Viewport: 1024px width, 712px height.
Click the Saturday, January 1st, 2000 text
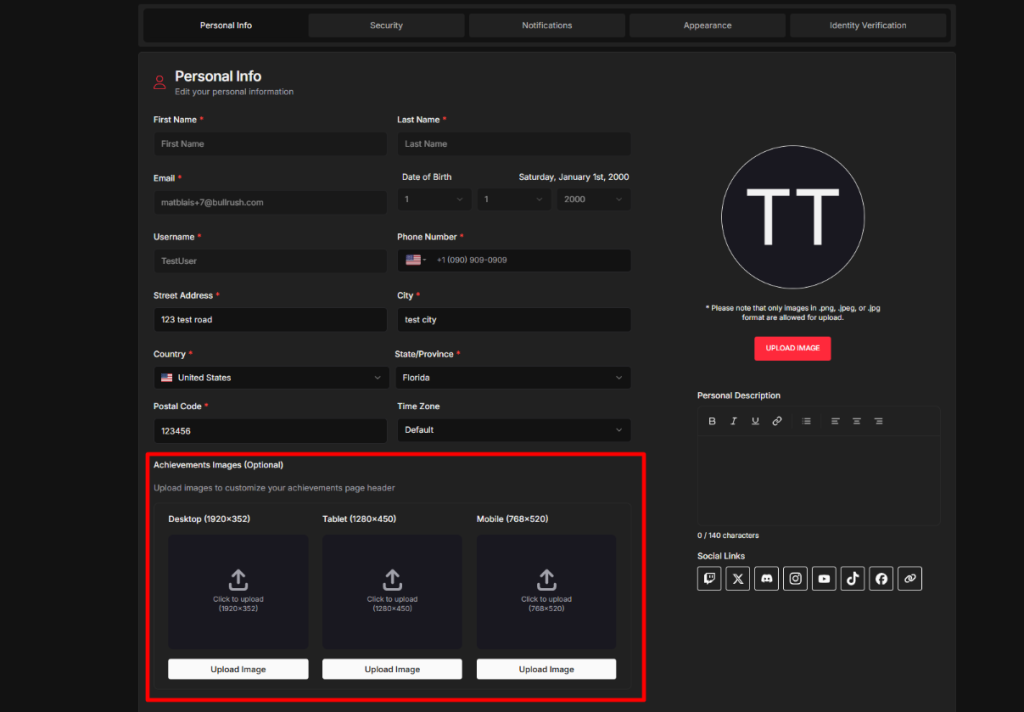point(574,177)
